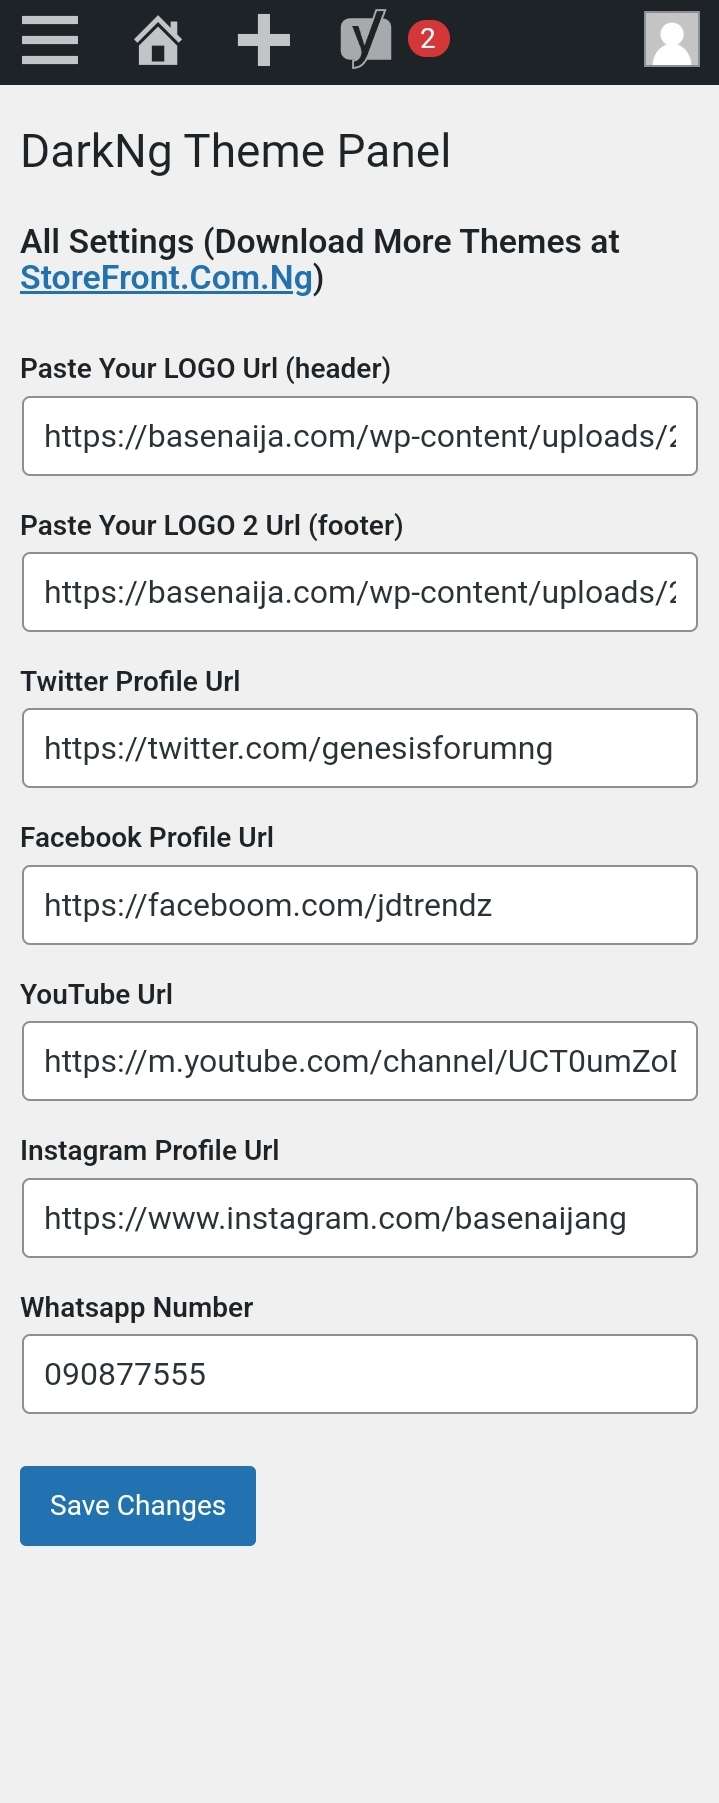The width and height of the screenshot is (719, 1803).
Task: Focus the header LOGO Url input field
Action: (360, 436)
